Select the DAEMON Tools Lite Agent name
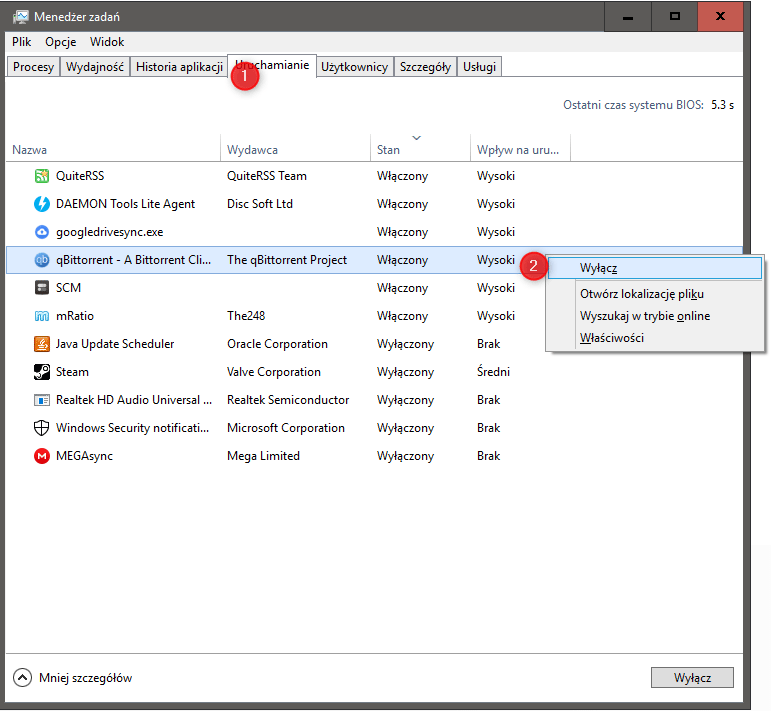 (x=125, y=204)
